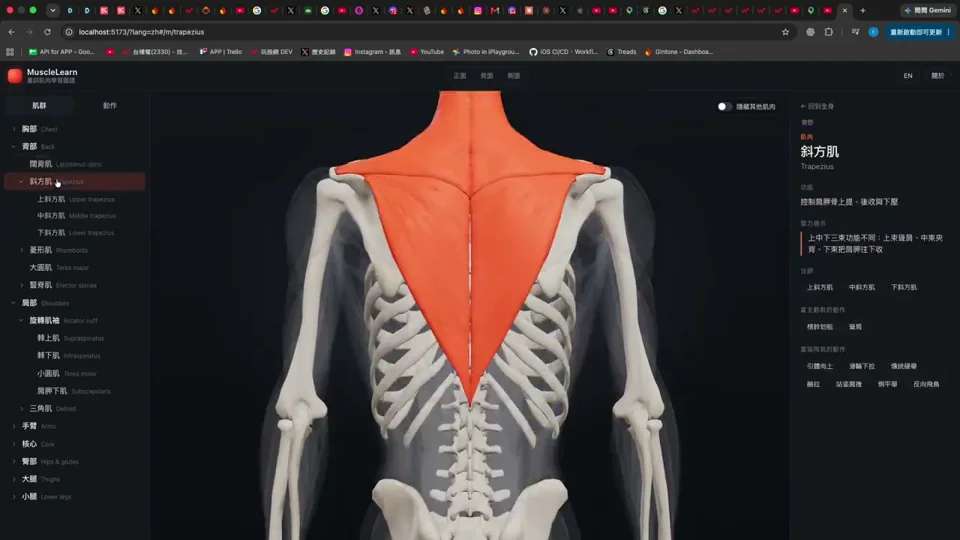Expand the 臀部 Hips & glutes group
Viewport: 960px width, 540px height.
point(14,462)
